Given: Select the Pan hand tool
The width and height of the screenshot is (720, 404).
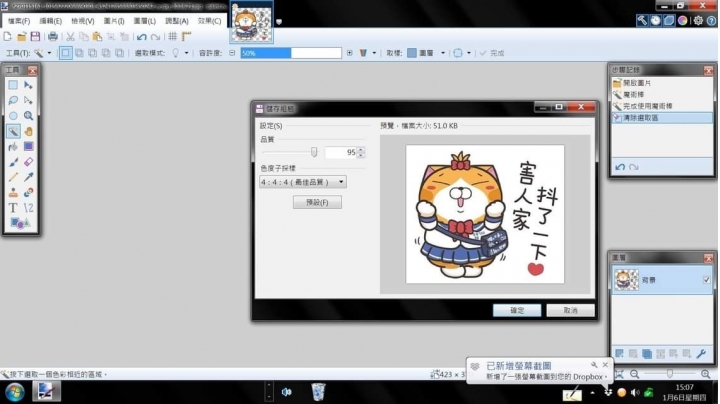Looking at the screenshot, I should 28,131.
